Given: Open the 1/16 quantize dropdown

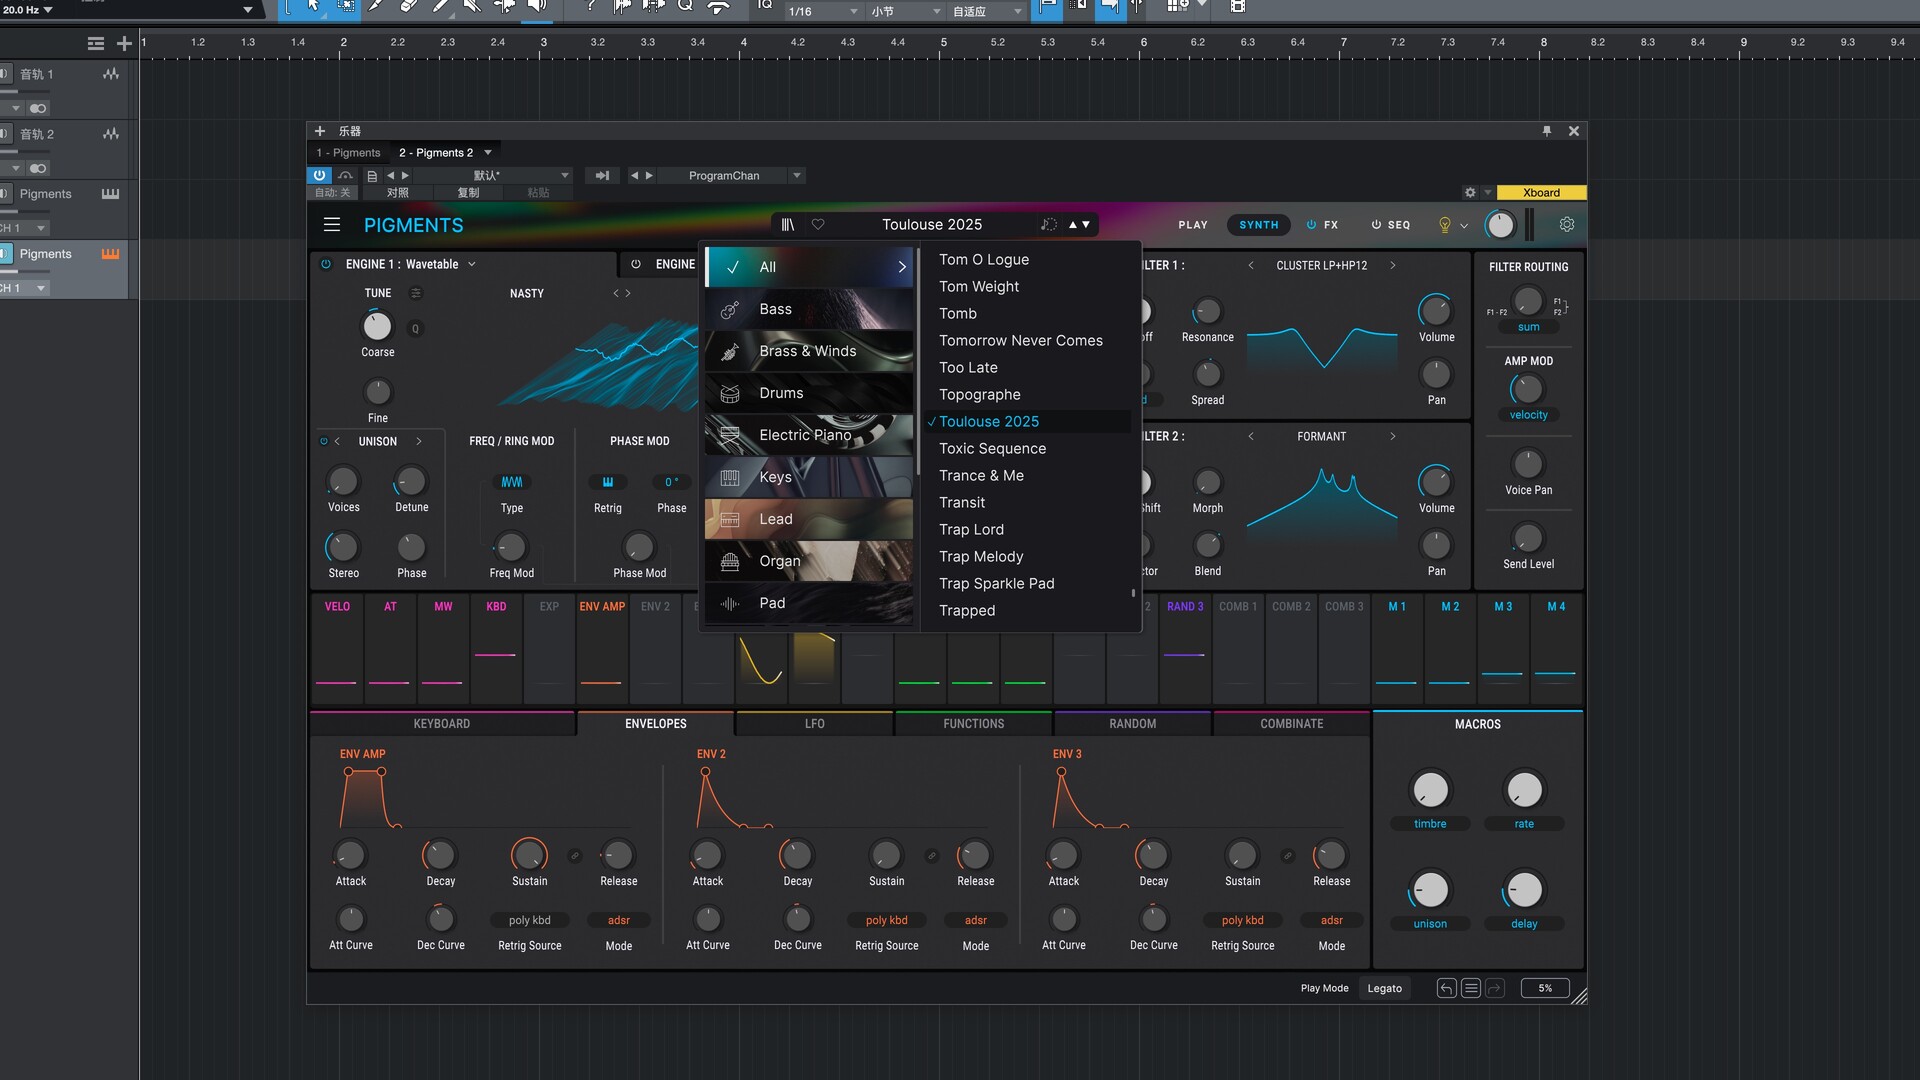Looking at the screenshot, I should (823, 12).
